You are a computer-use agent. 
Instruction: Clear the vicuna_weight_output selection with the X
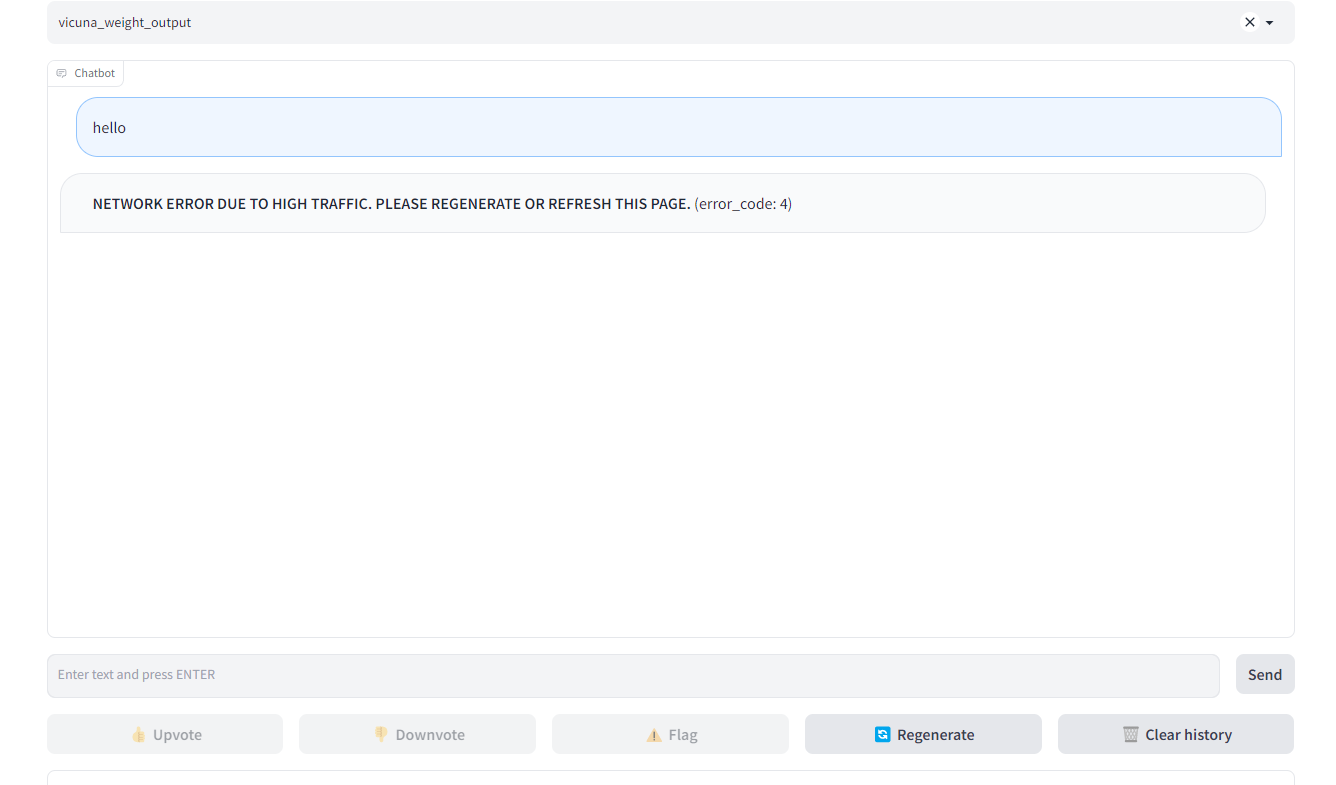[x=1249, y=22]
